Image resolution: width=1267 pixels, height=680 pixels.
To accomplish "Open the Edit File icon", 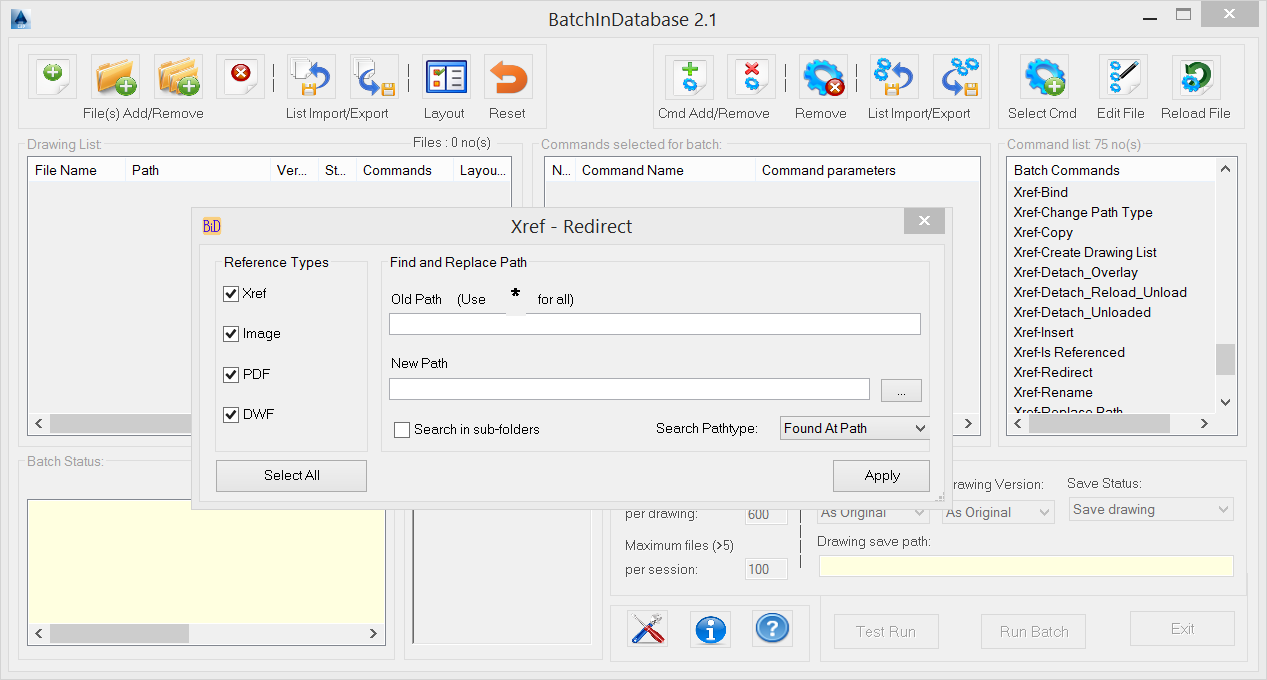I will click(1120, 76).
